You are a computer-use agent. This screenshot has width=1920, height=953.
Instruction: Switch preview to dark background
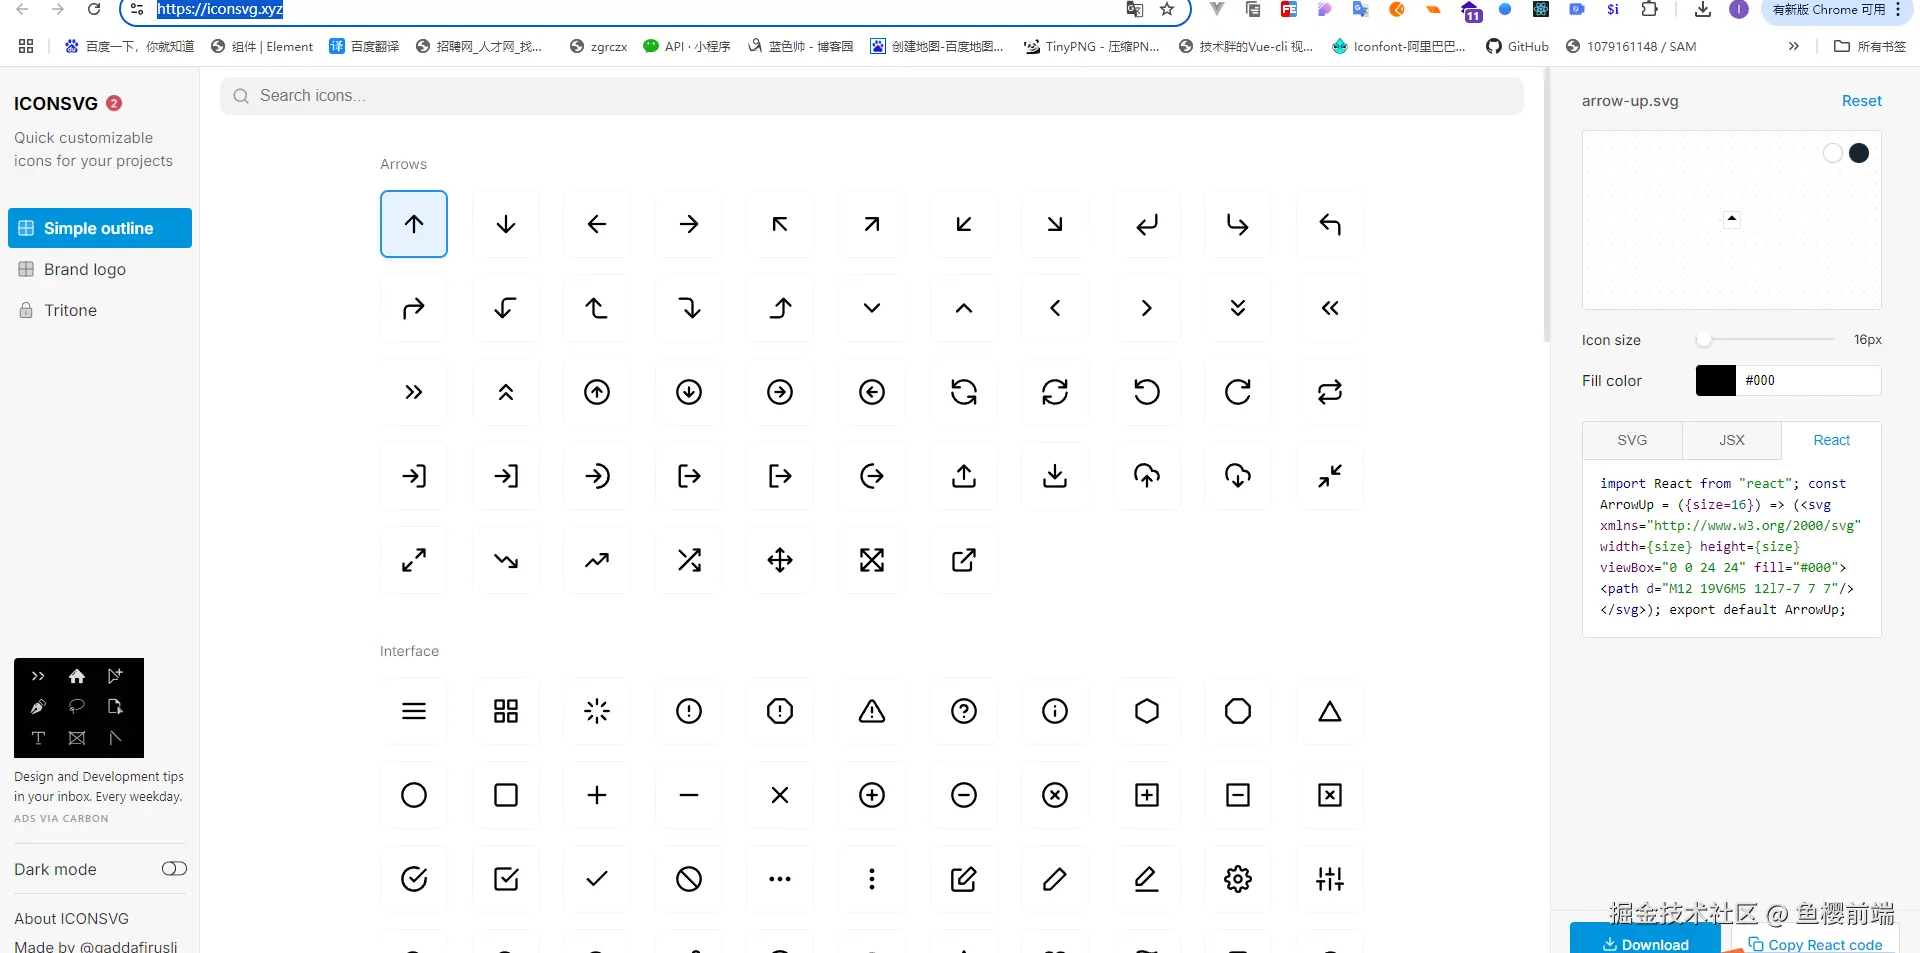pos(1859,153)
